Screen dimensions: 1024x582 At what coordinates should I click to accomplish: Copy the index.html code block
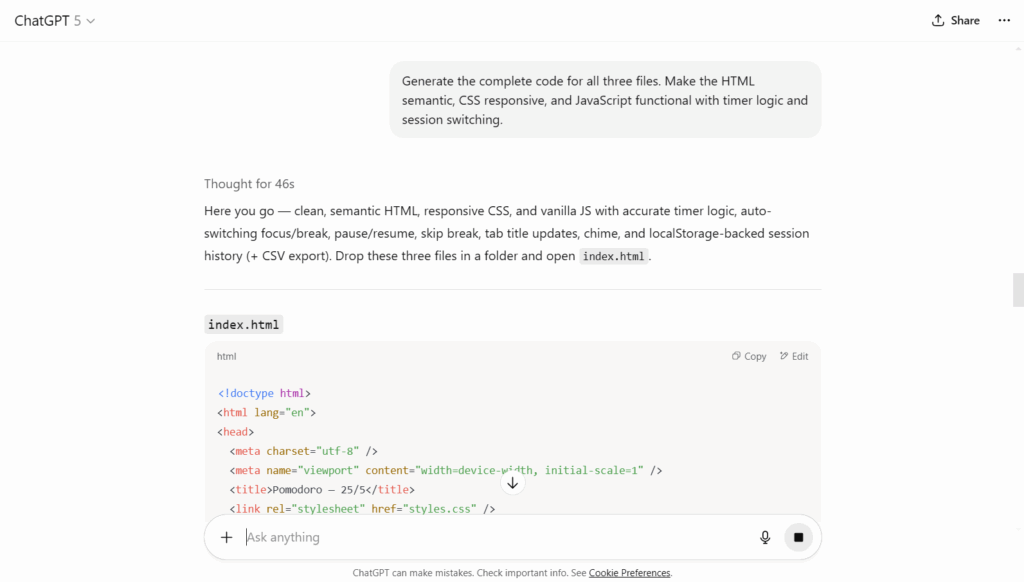(x=749, y=356)
